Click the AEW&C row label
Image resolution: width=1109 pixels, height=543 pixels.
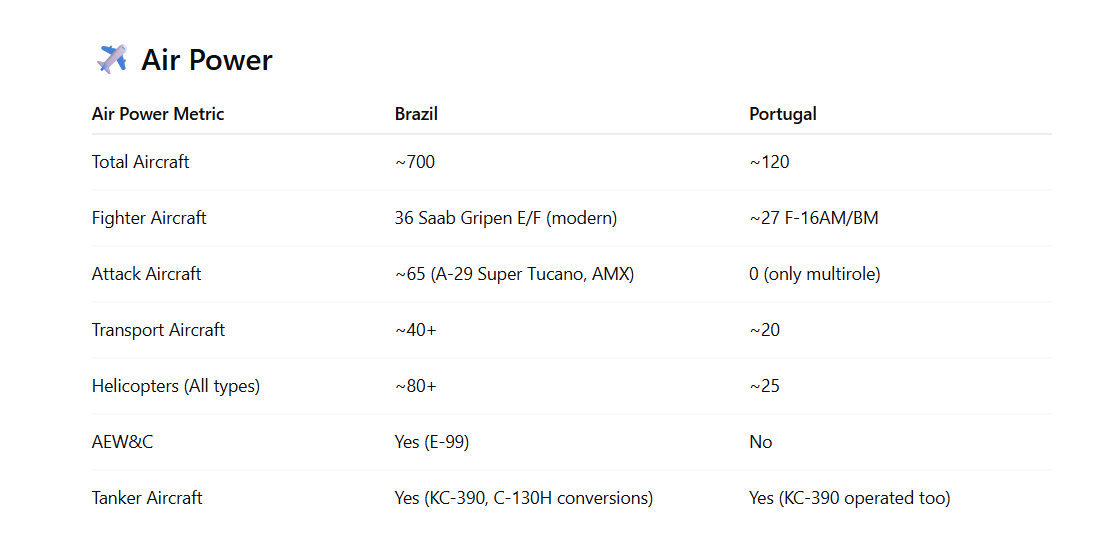tap(122, 442)
